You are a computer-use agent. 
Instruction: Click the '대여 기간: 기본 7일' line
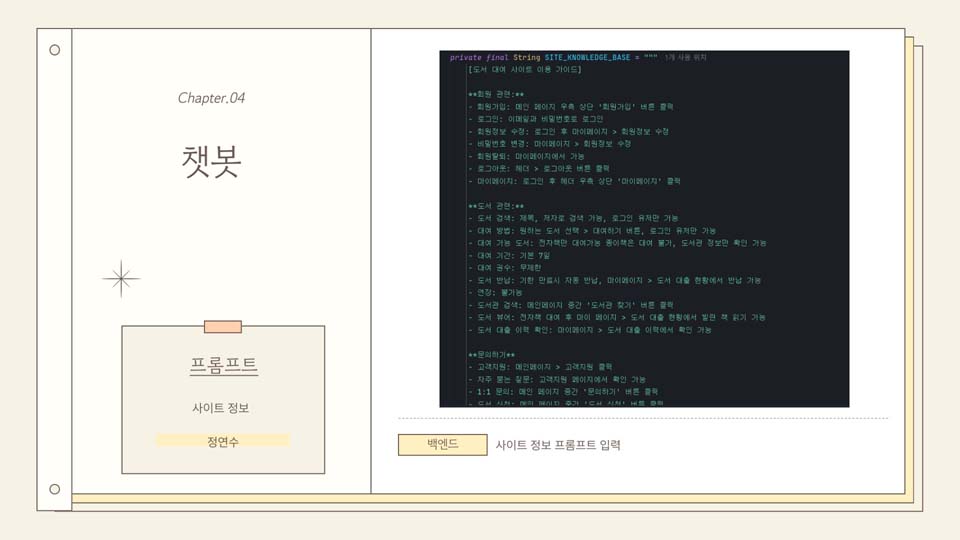tap(509, 255)
